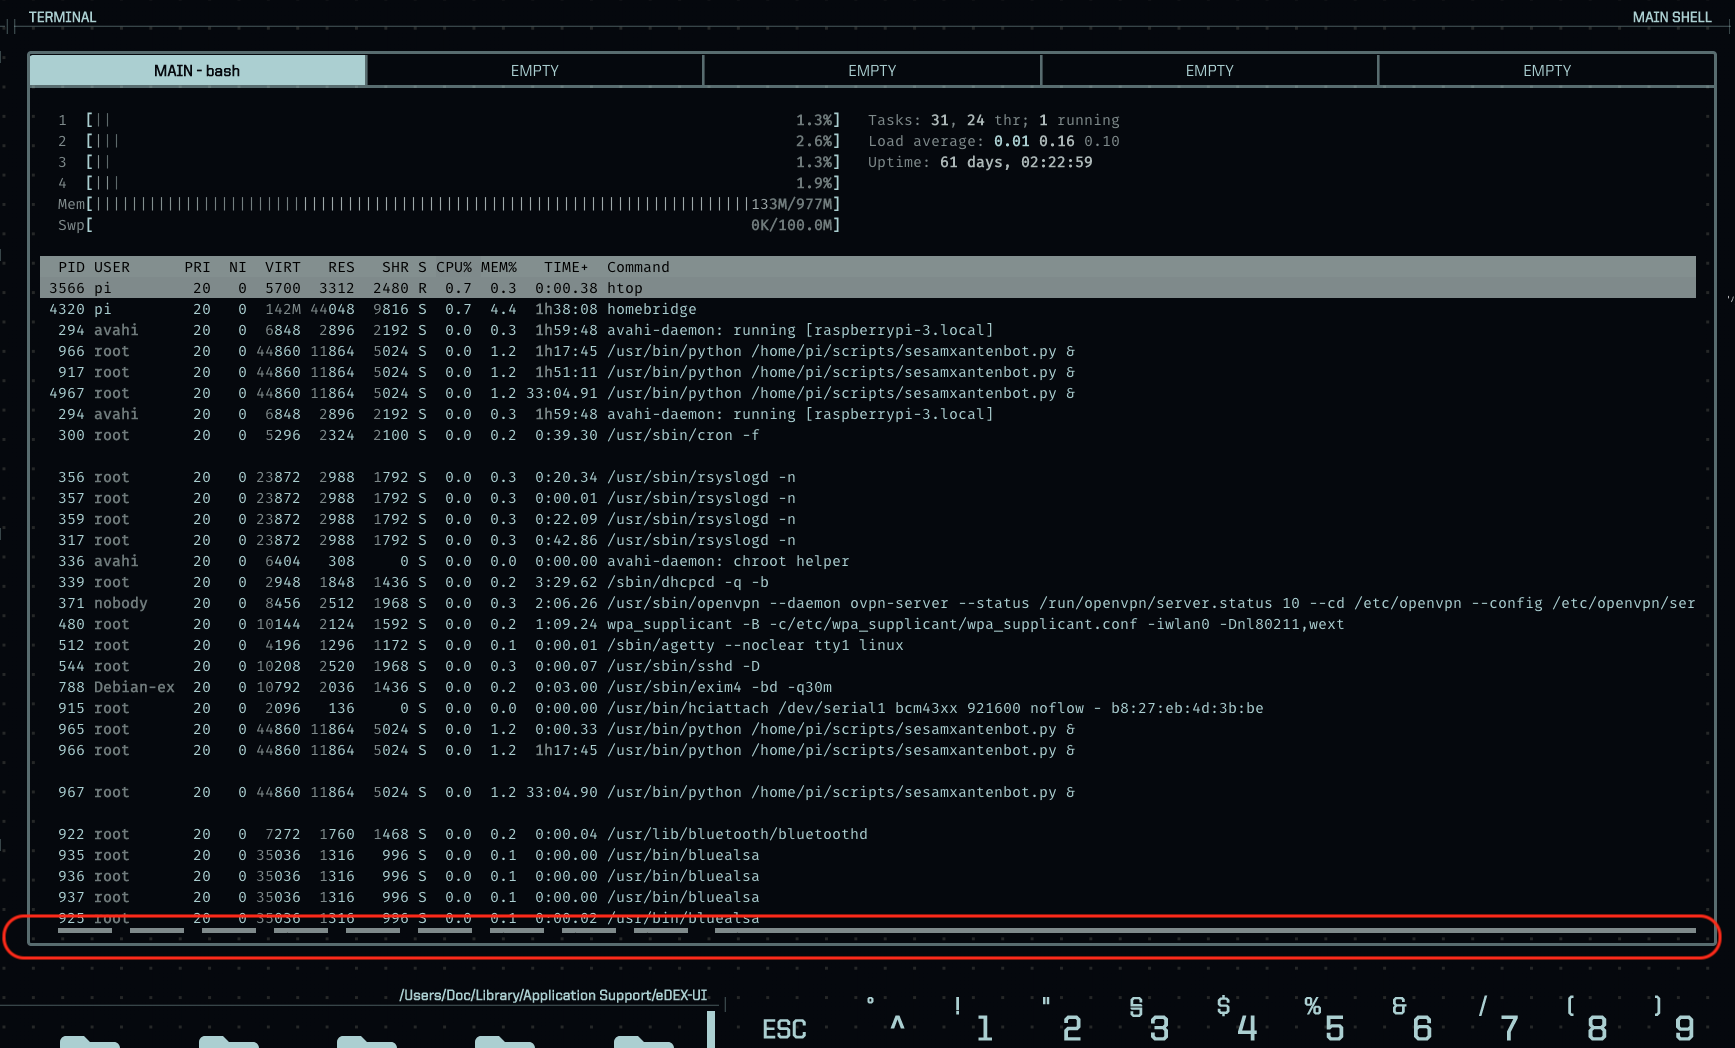Viewport: 1735px width, 1048px height.
Task: Sort htop by the CPU% column header
Action: 454,267
